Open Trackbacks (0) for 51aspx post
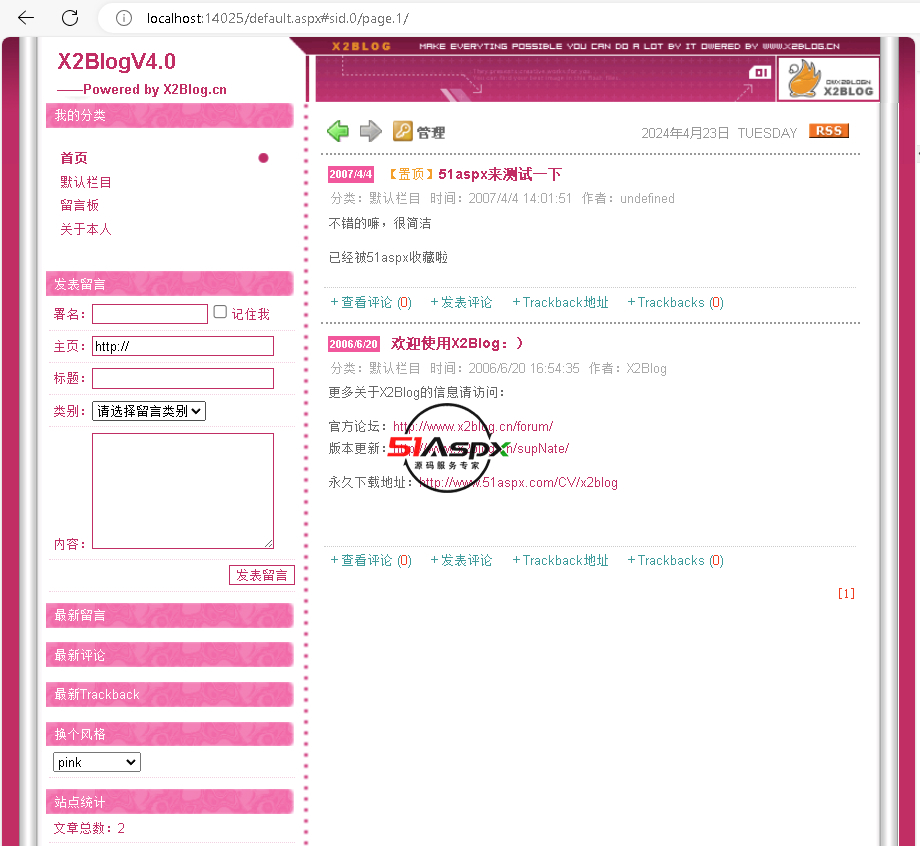The height and width of the screenshot is (846, 920). (675, 302)
